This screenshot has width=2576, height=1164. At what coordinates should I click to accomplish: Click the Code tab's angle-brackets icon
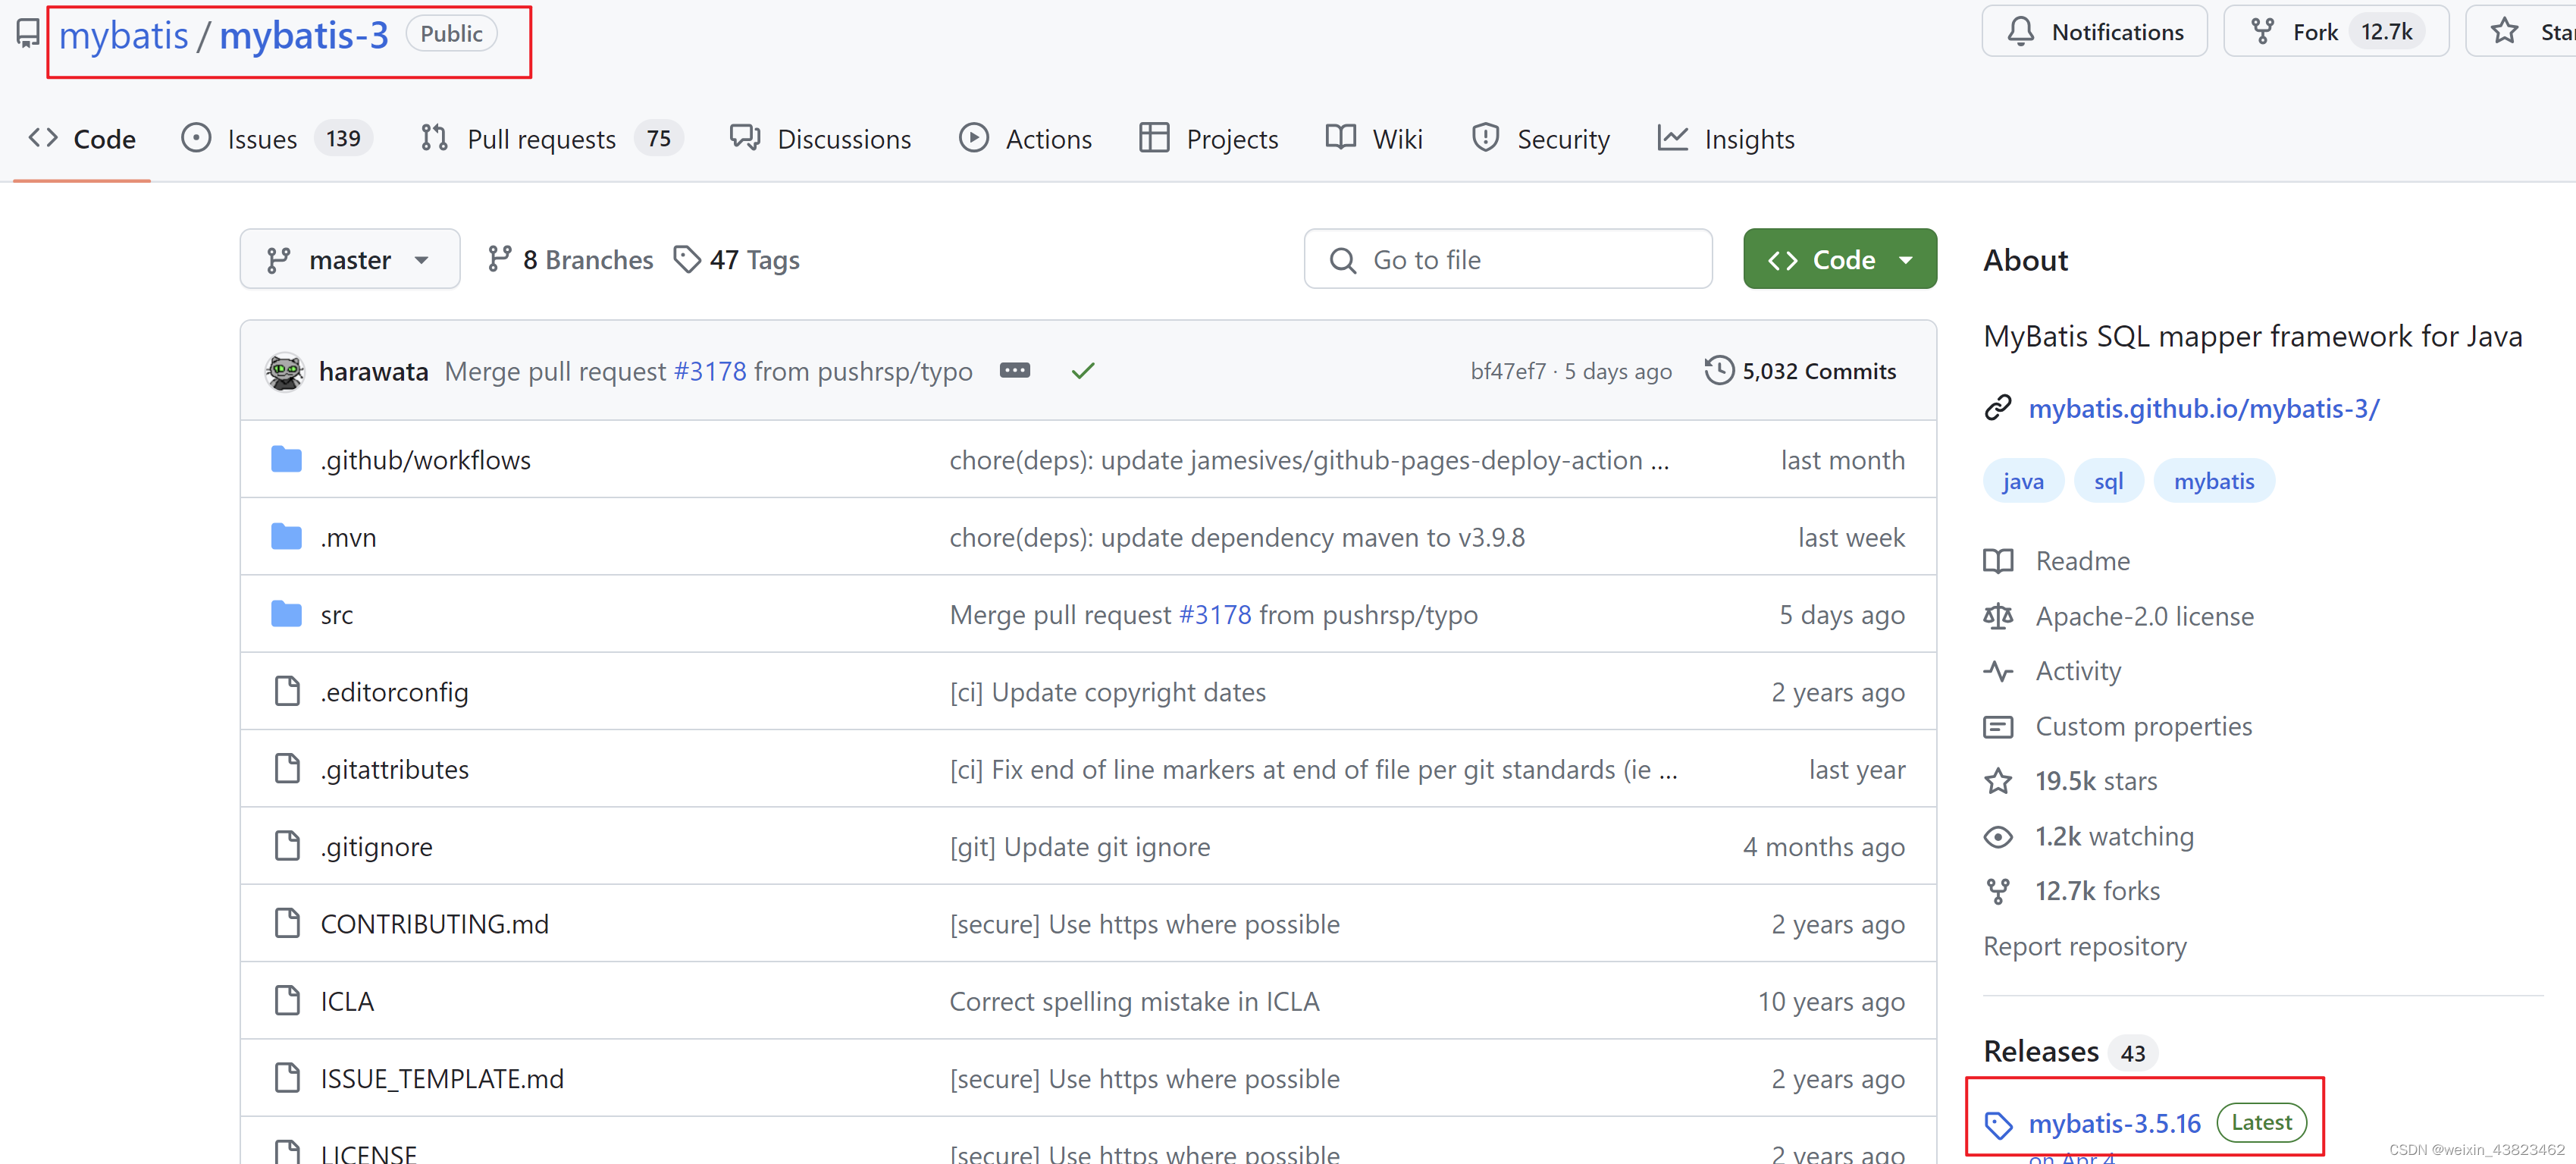(43, 138)
